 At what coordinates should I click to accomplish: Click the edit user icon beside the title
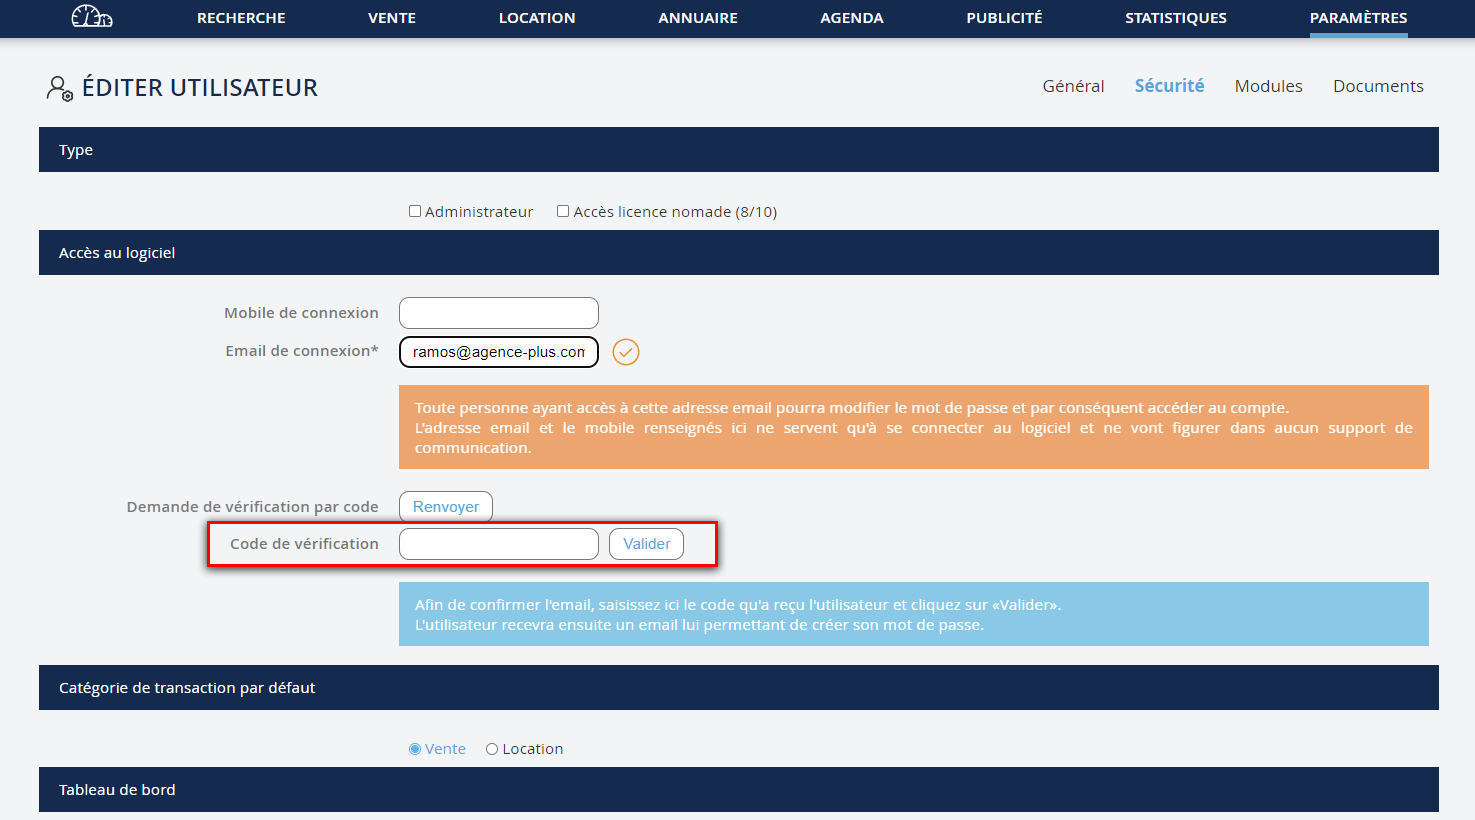tap(59, 88)
